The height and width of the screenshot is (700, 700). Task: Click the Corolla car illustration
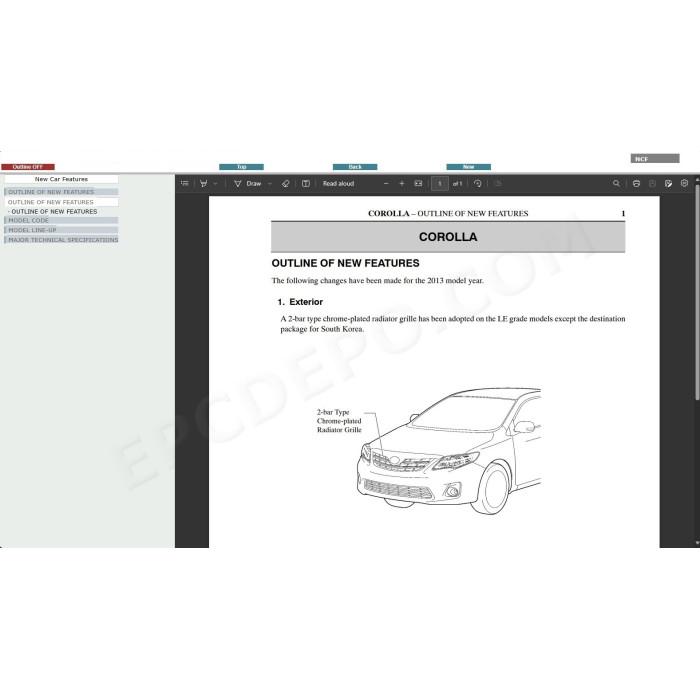pos(449,451)
